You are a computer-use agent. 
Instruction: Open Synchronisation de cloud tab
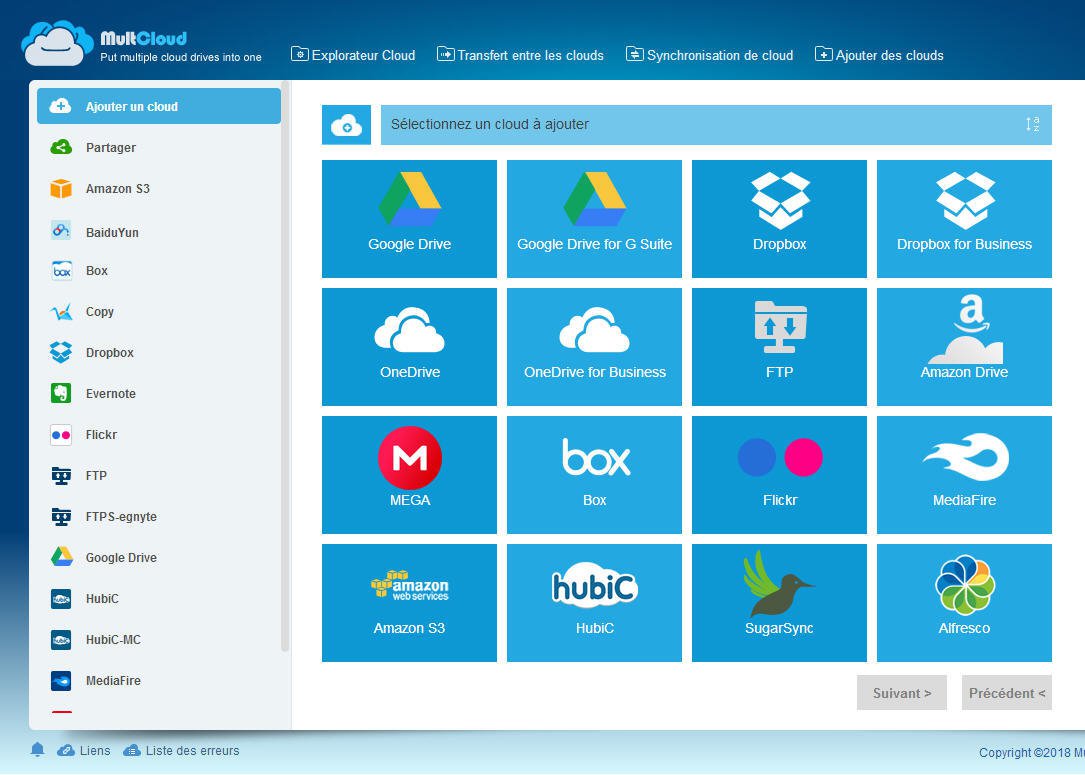[710, 55]
